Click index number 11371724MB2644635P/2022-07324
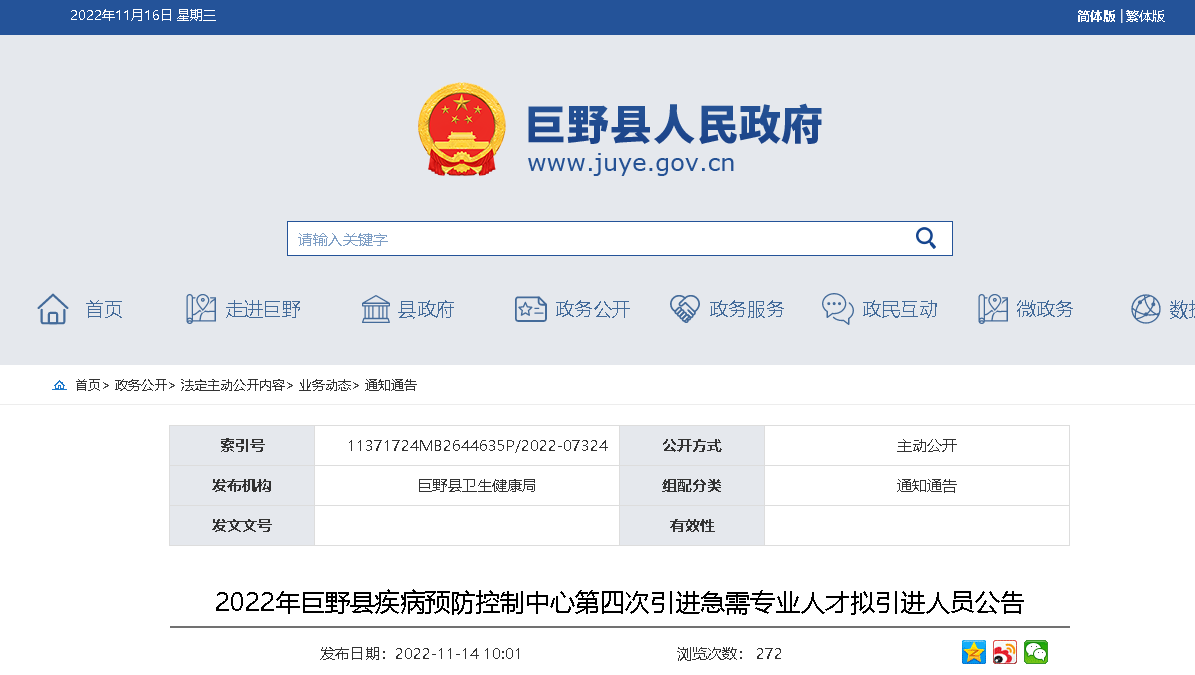This screenshot has width=1195, height=675. click(477, 446)
